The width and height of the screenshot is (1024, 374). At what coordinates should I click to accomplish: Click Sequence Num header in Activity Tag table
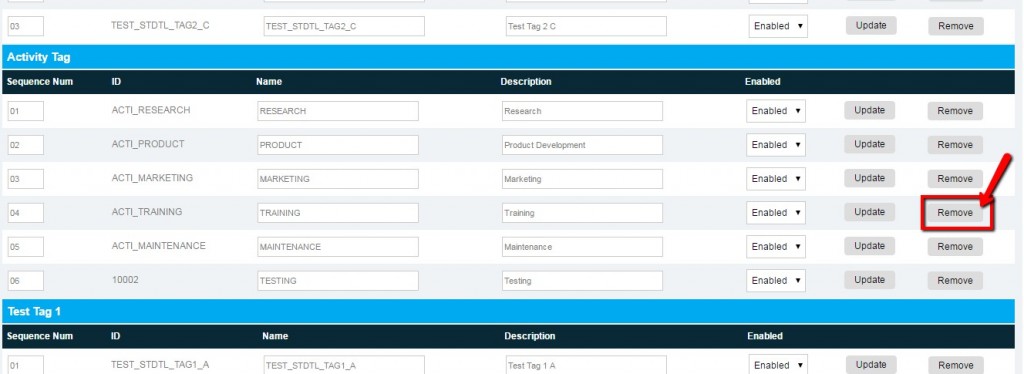(40, 82)
